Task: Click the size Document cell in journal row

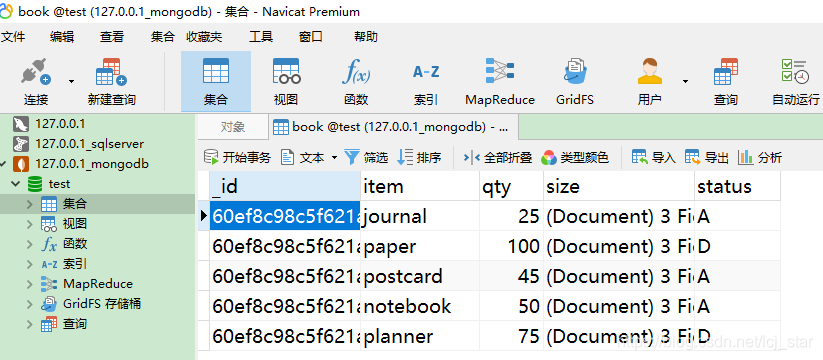Action: pos(619,216)
